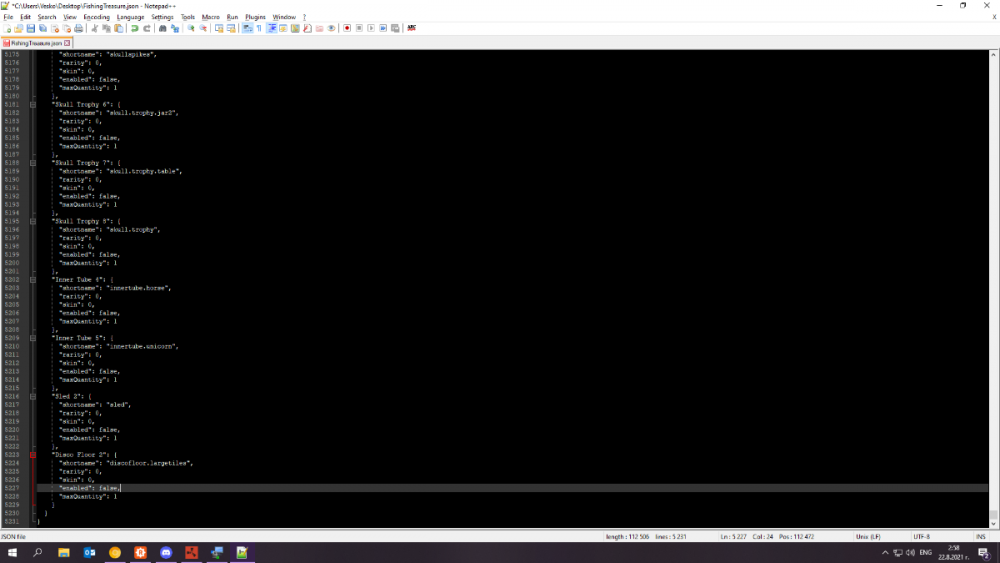Click the Undo toolbar icon

coord(134,28)
